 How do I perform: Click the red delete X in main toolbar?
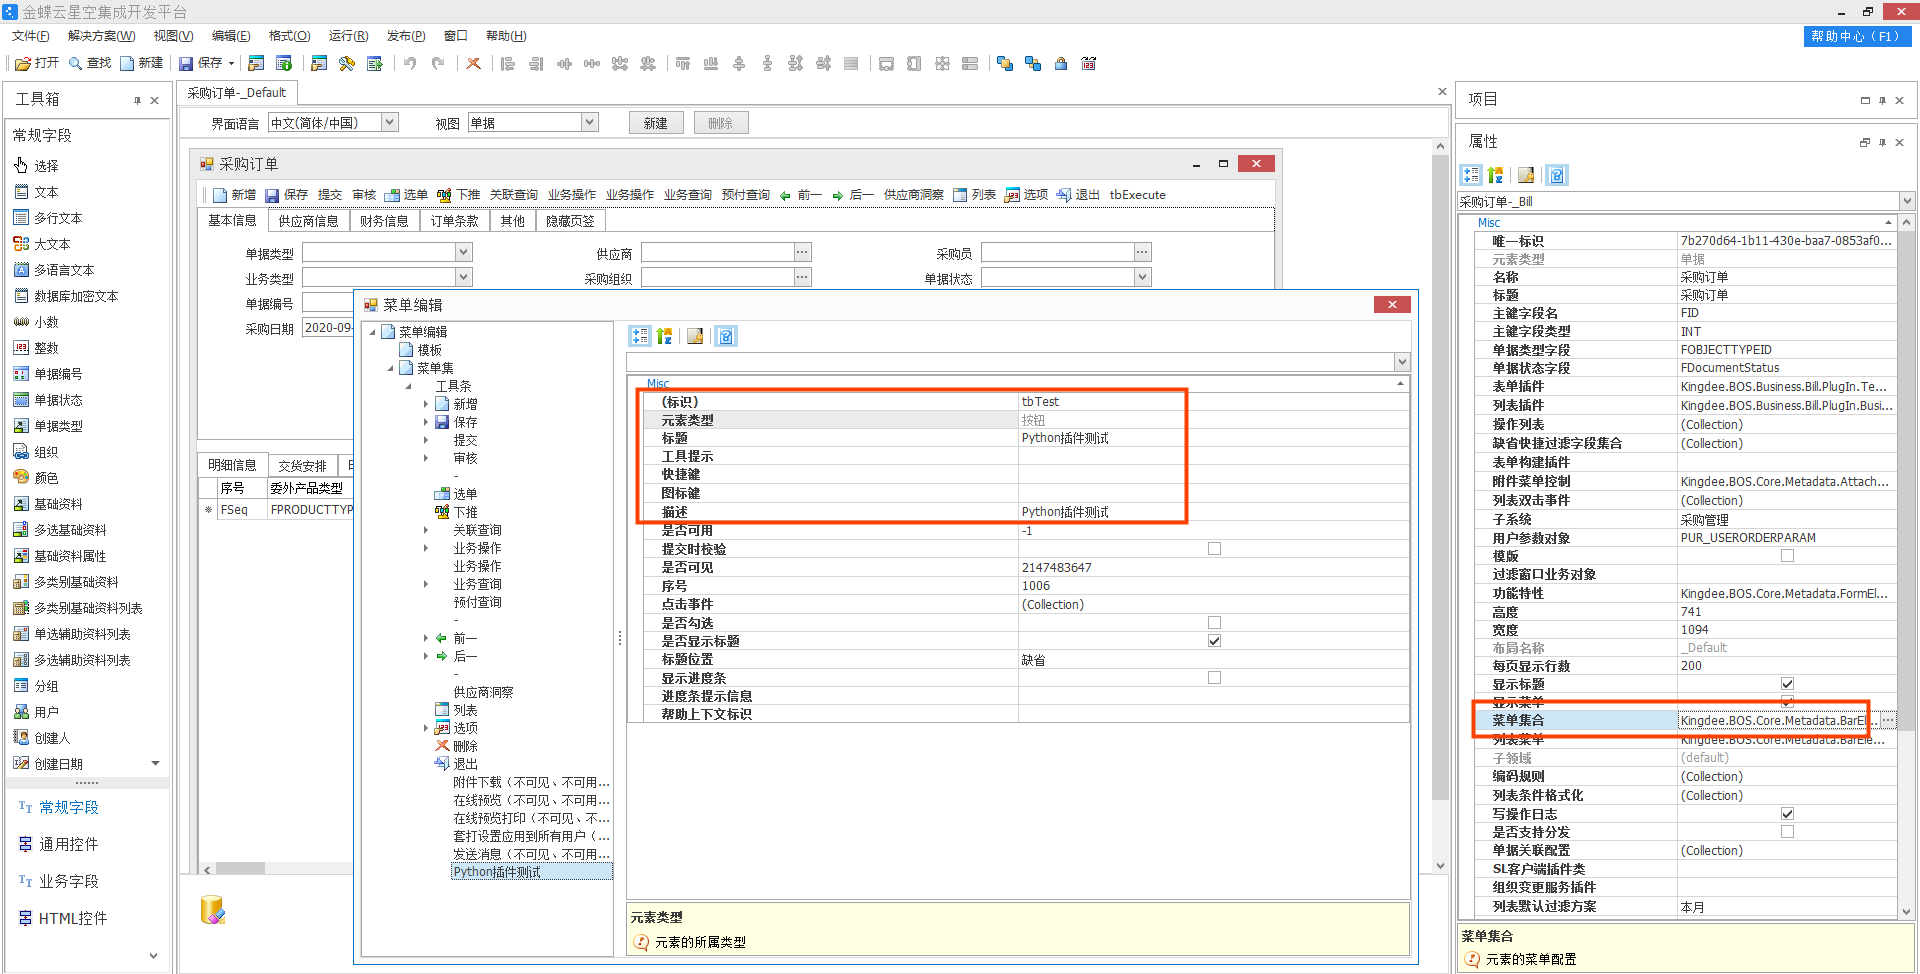point(474,63)
